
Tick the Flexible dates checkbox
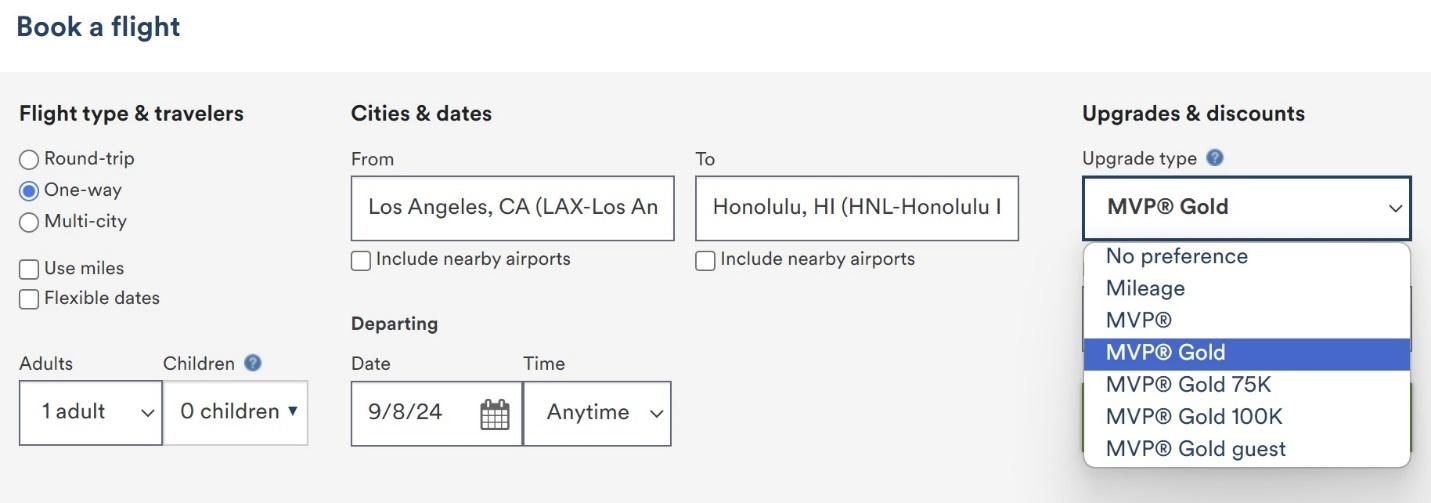tap(29, 299)
